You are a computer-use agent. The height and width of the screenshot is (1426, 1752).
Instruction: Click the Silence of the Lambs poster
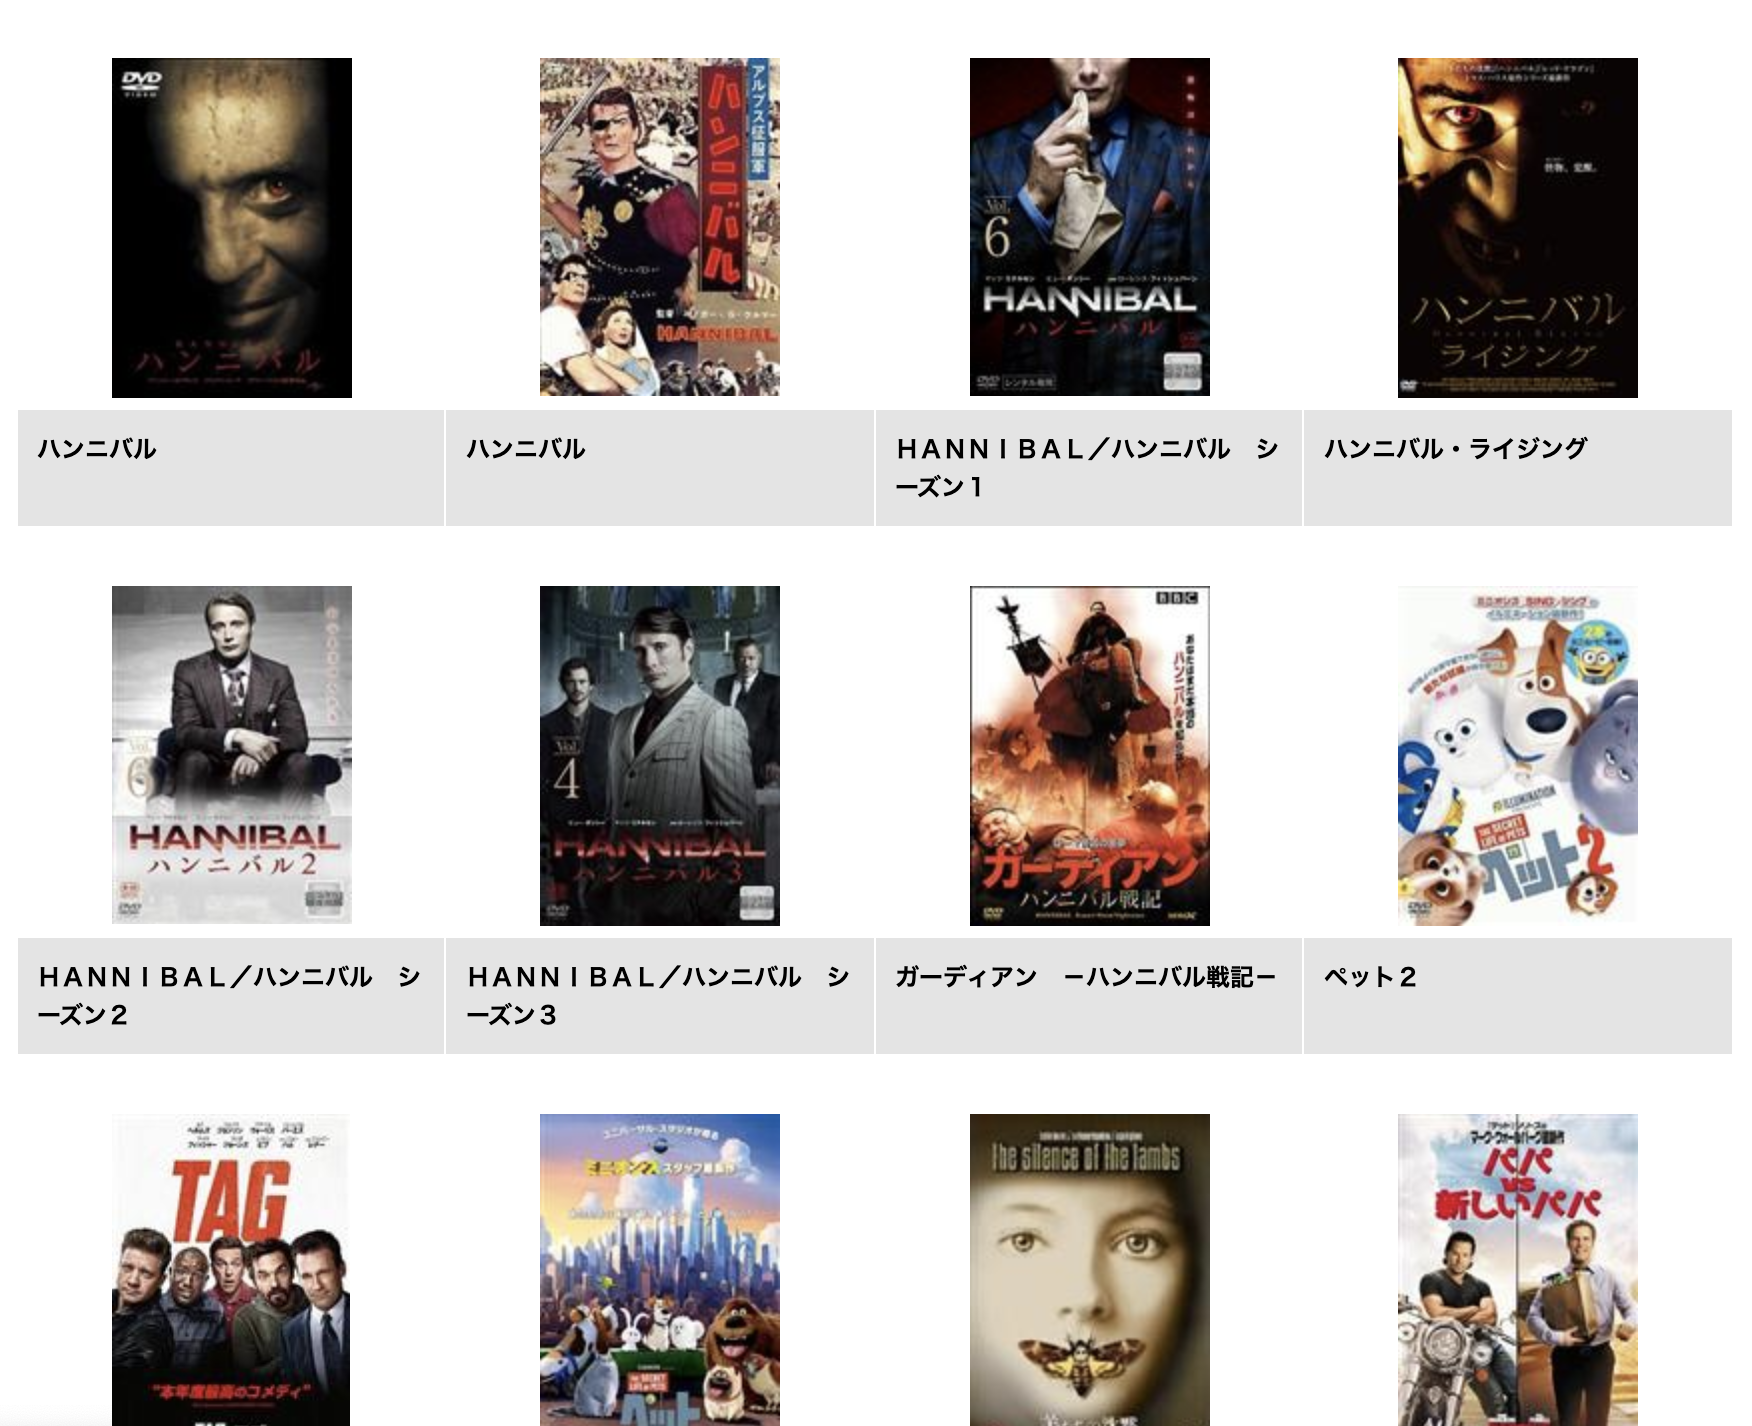(x=1090, y=1270)
